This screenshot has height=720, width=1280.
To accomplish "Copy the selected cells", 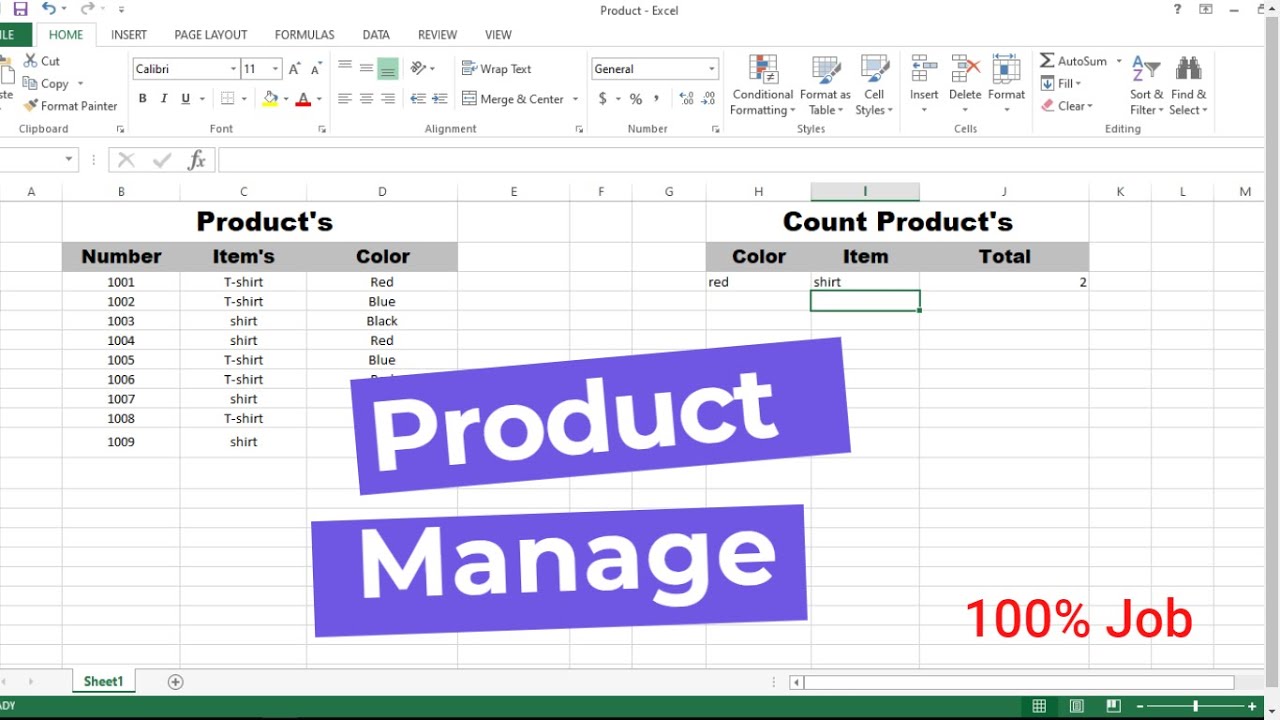I will [x=46, y=84].
